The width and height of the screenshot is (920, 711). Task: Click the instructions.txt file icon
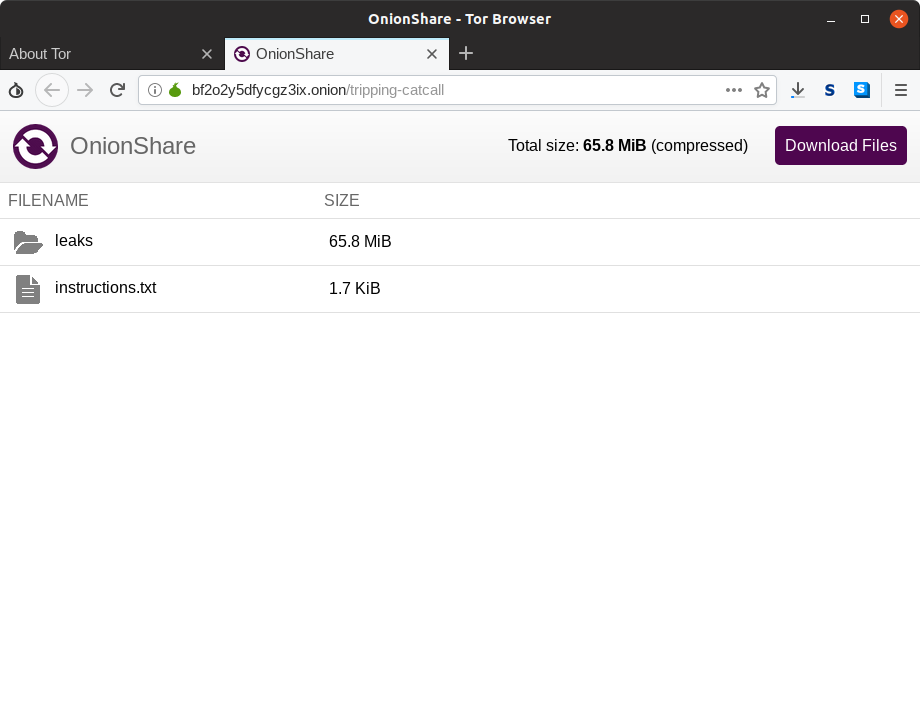pos(28,289)
